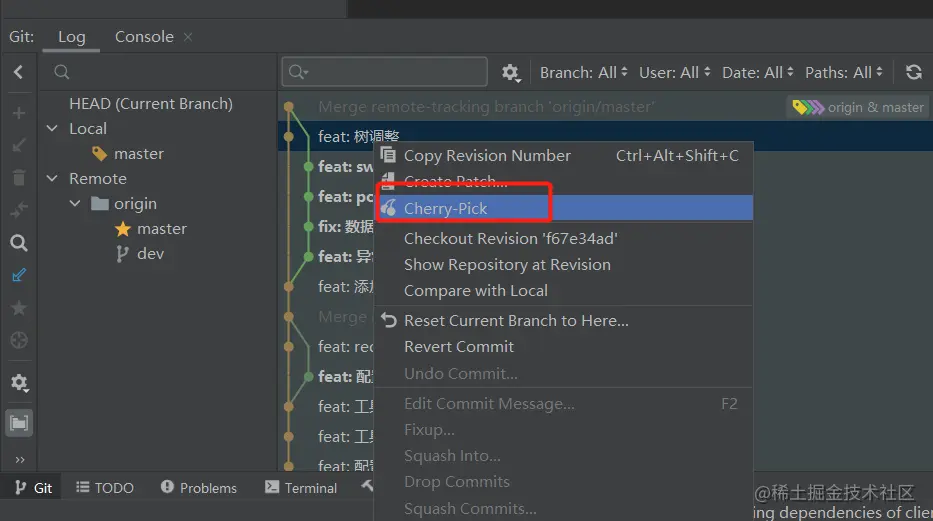Choose Squash Commits menu item
Image resolution: width=933 pixels, height=521 pixels.
[x=563, y=509]
